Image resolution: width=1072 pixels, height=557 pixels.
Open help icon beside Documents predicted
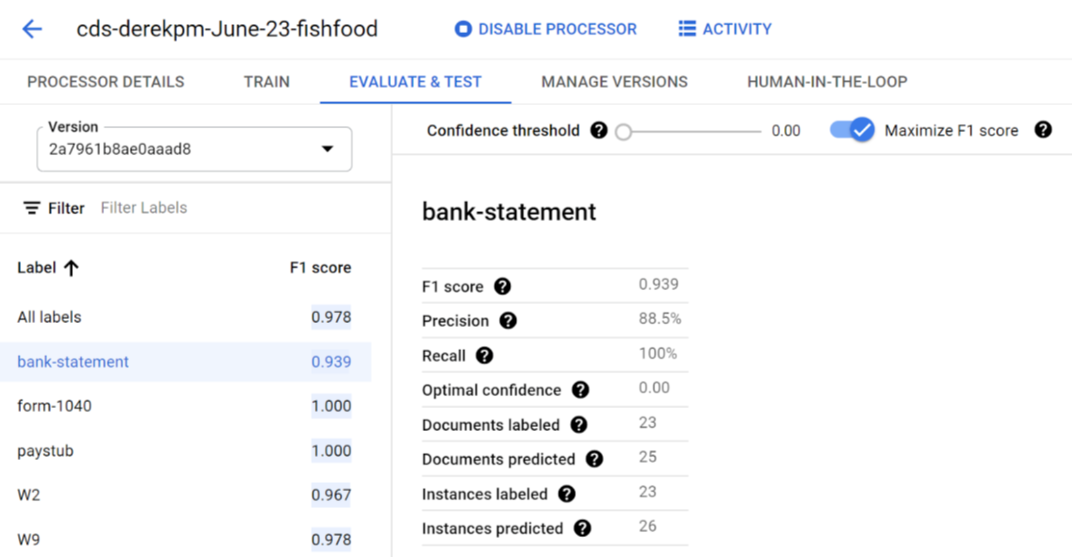tap(594, 459)
